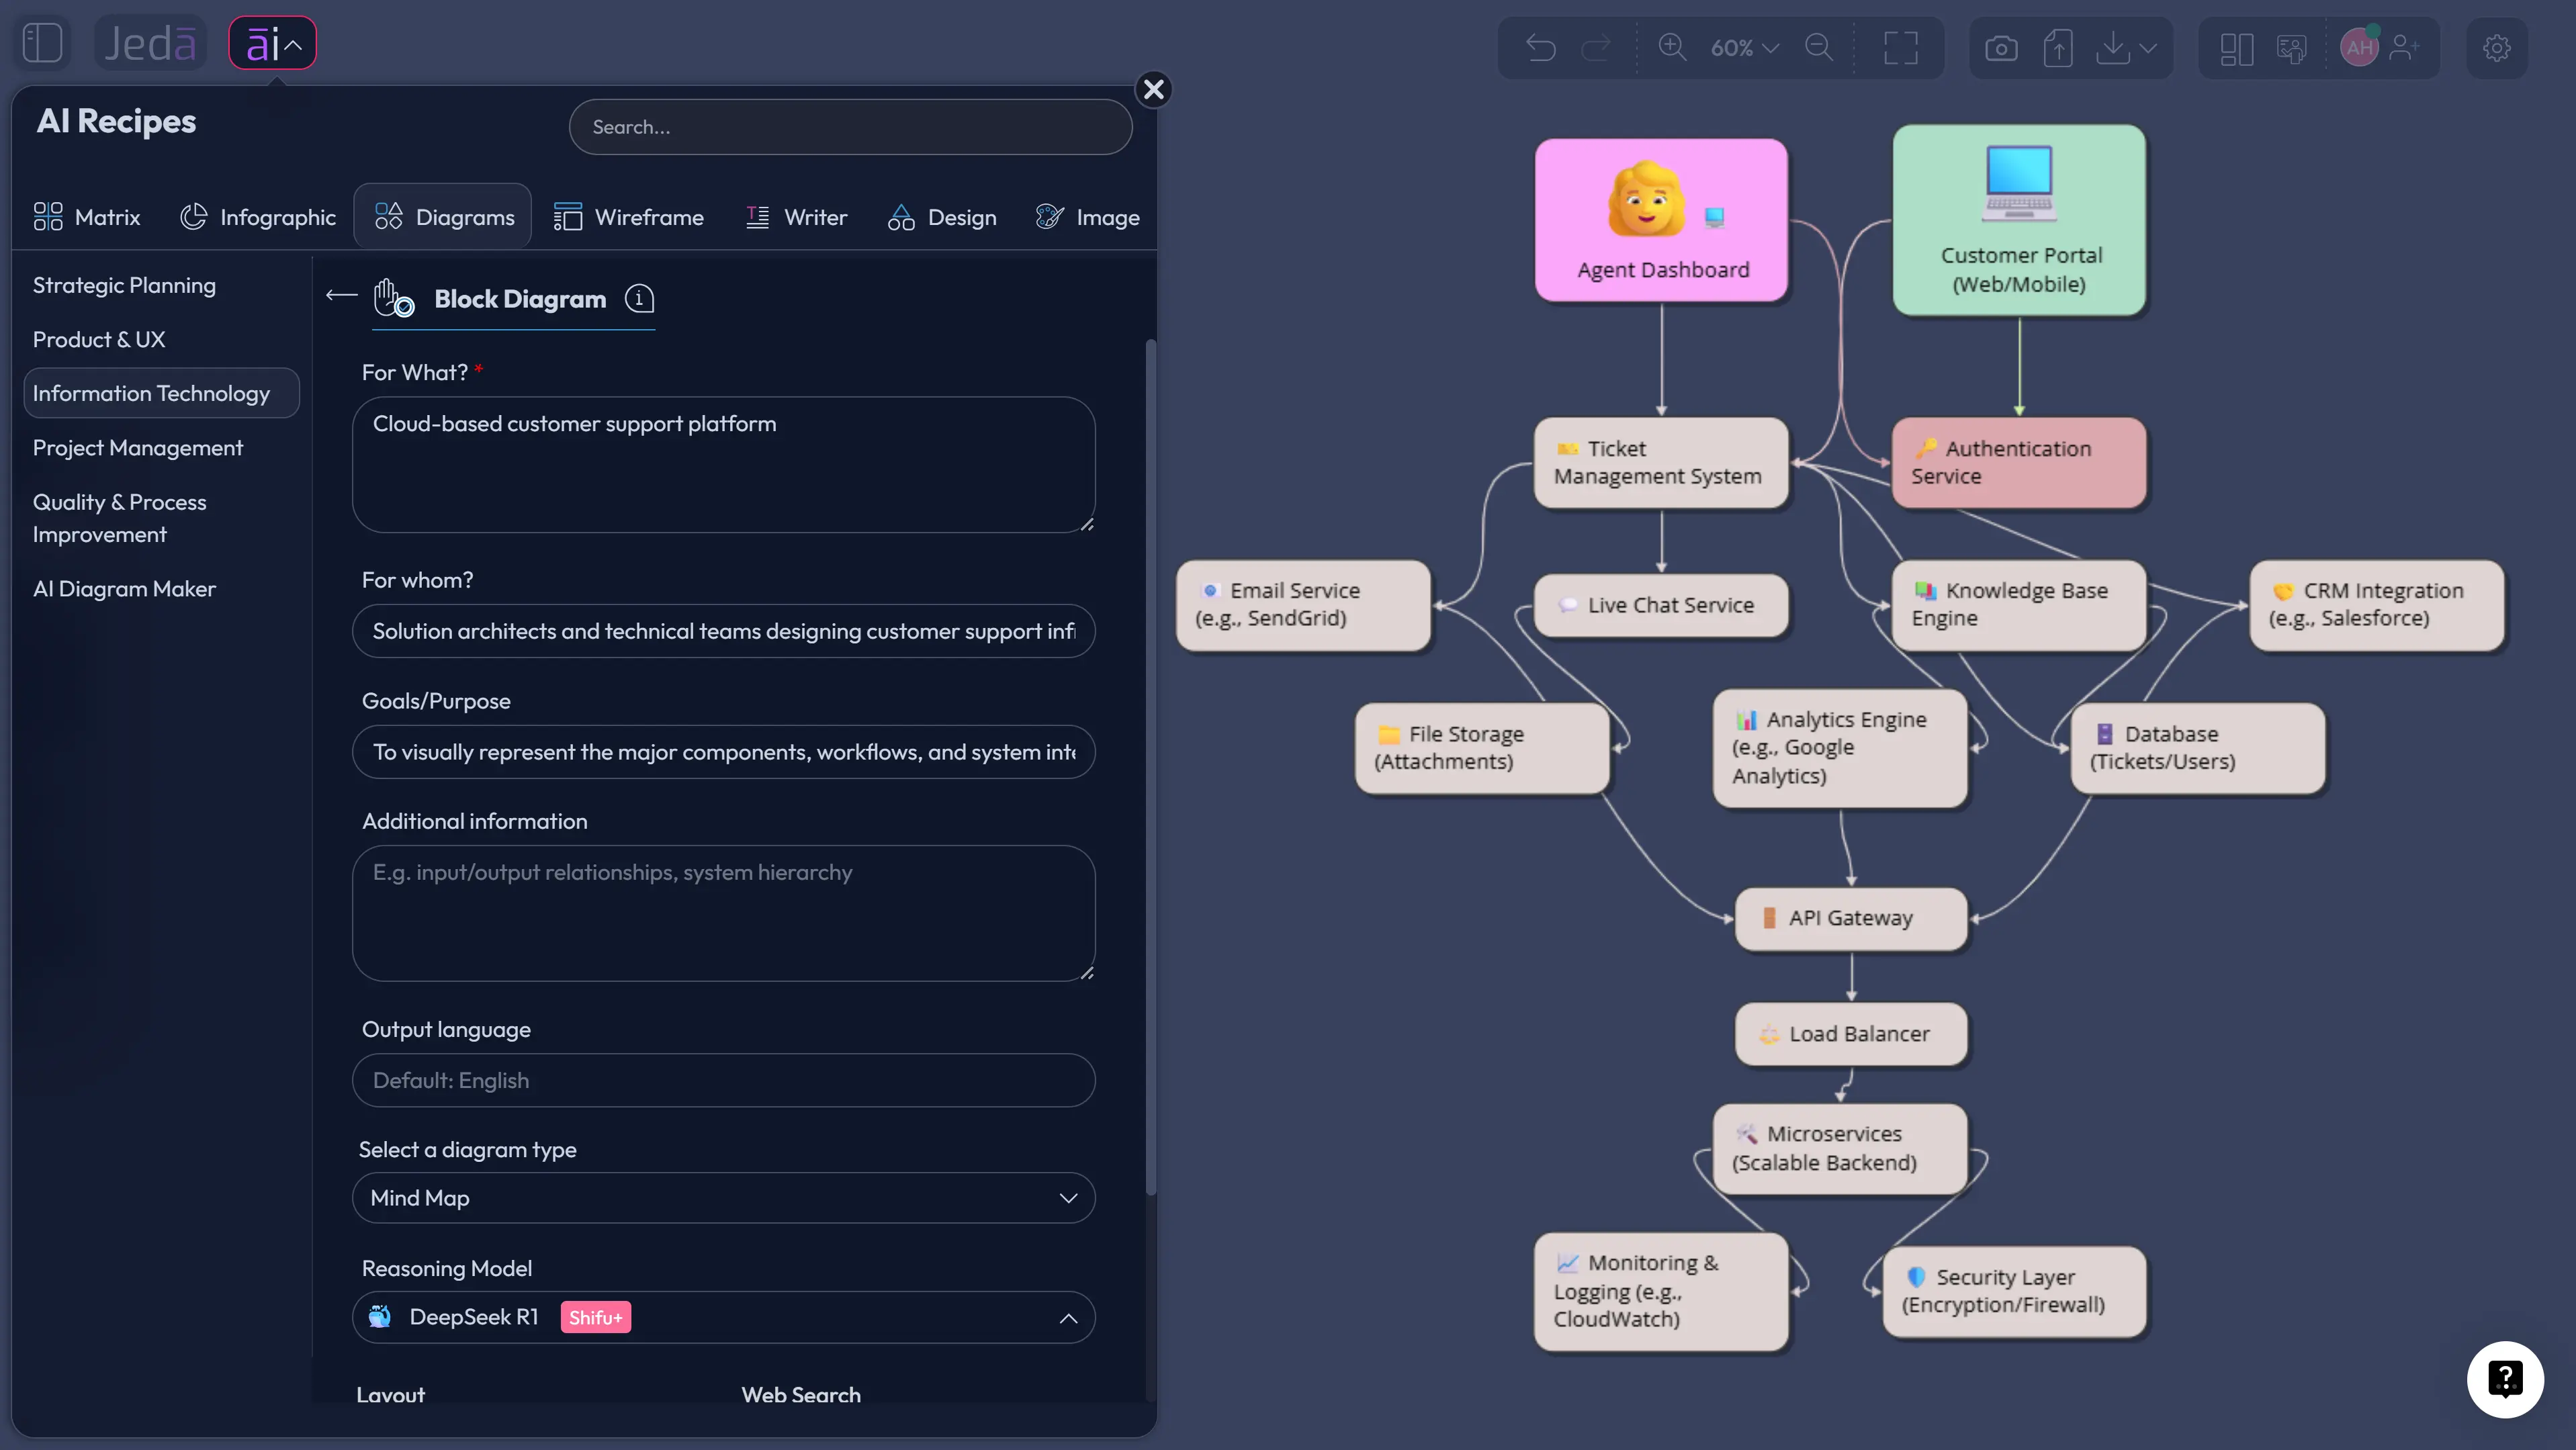Select Strategic Planning category
The image size is (2576, 1450).
click(x=124, y=285)
